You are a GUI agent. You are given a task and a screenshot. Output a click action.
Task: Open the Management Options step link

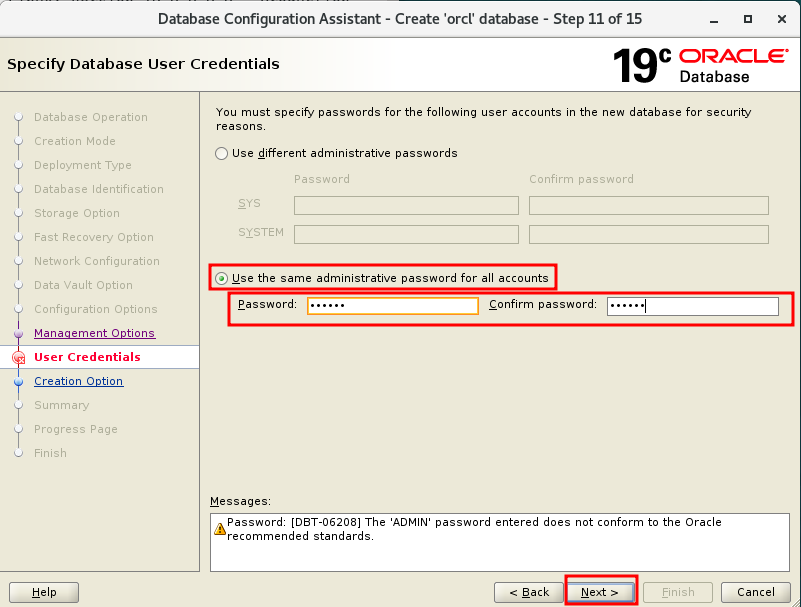(x=95, y=333)
